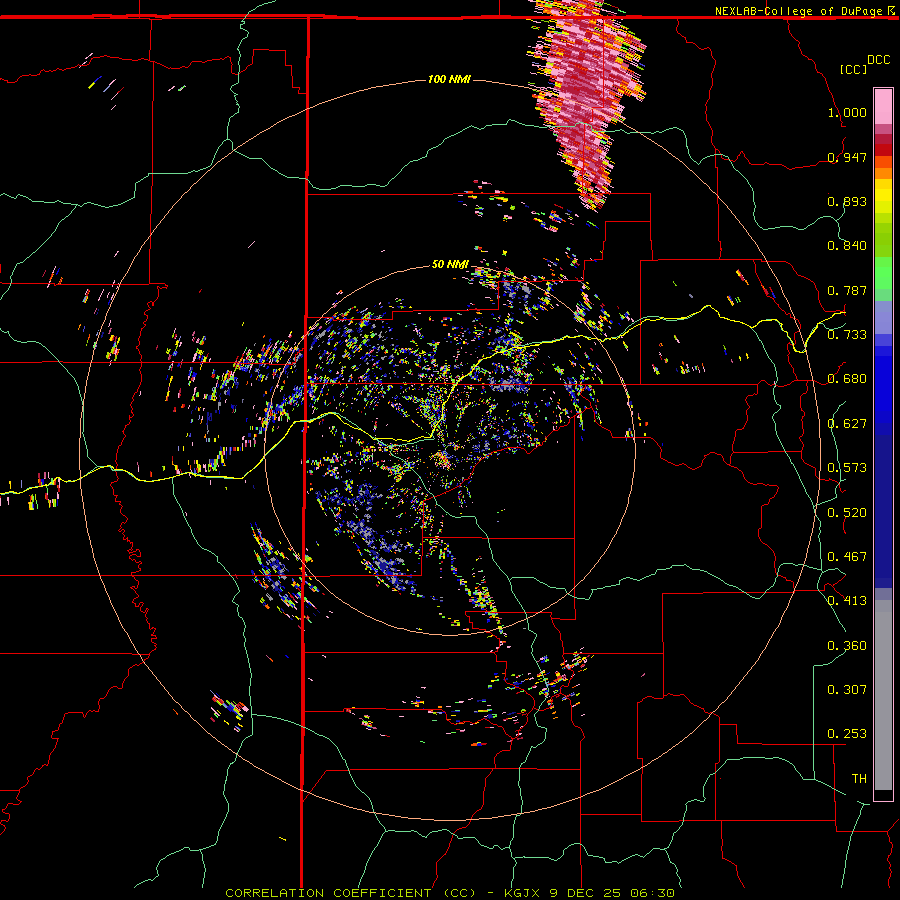This screenshot has height=900, width=900.
Task: Click the 0.253 color scale value
Action: [847, 734]
